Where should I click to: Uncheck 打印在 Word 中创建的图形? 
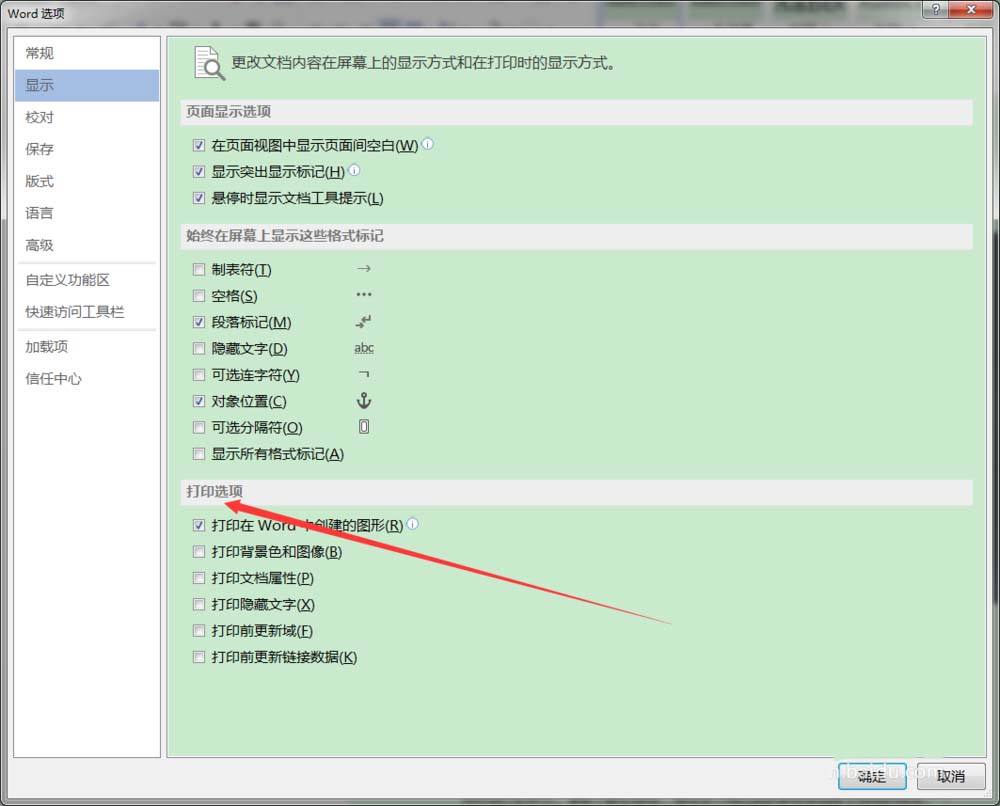pos(199,525)
